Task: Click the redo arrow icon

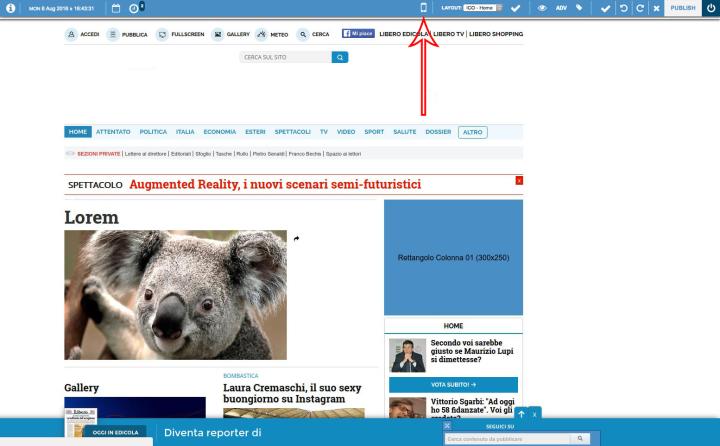Action: [639, 8]
